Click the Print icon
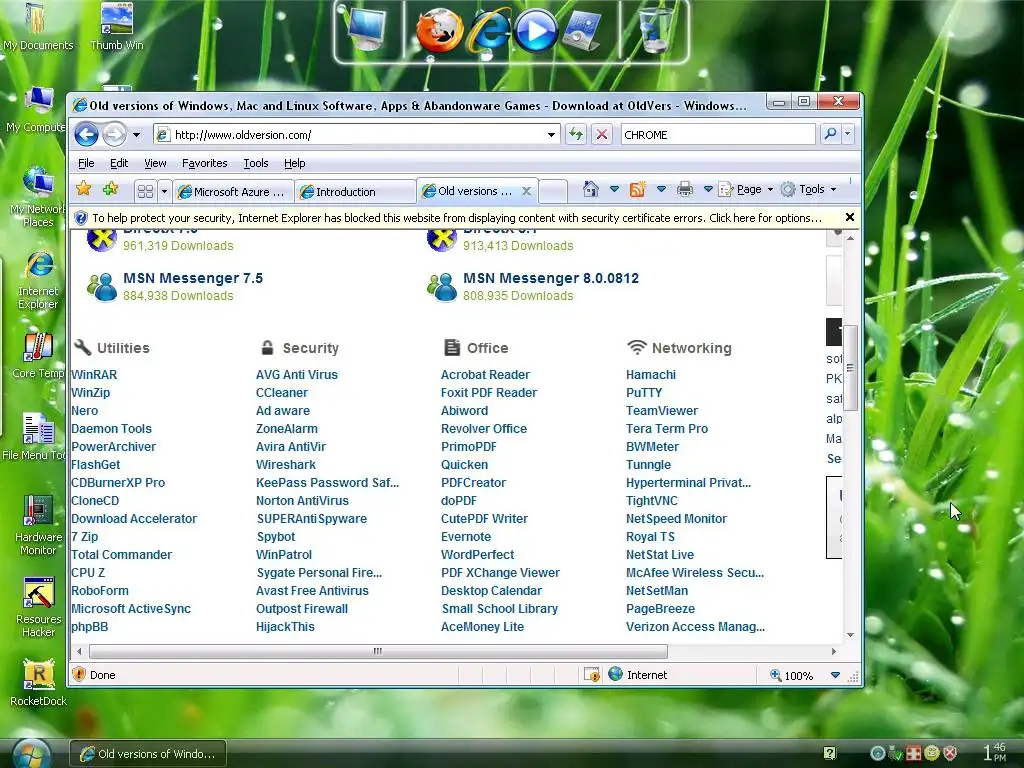Screen dimensions: 1024x768 pyautogui.click(x=684, y=189)
